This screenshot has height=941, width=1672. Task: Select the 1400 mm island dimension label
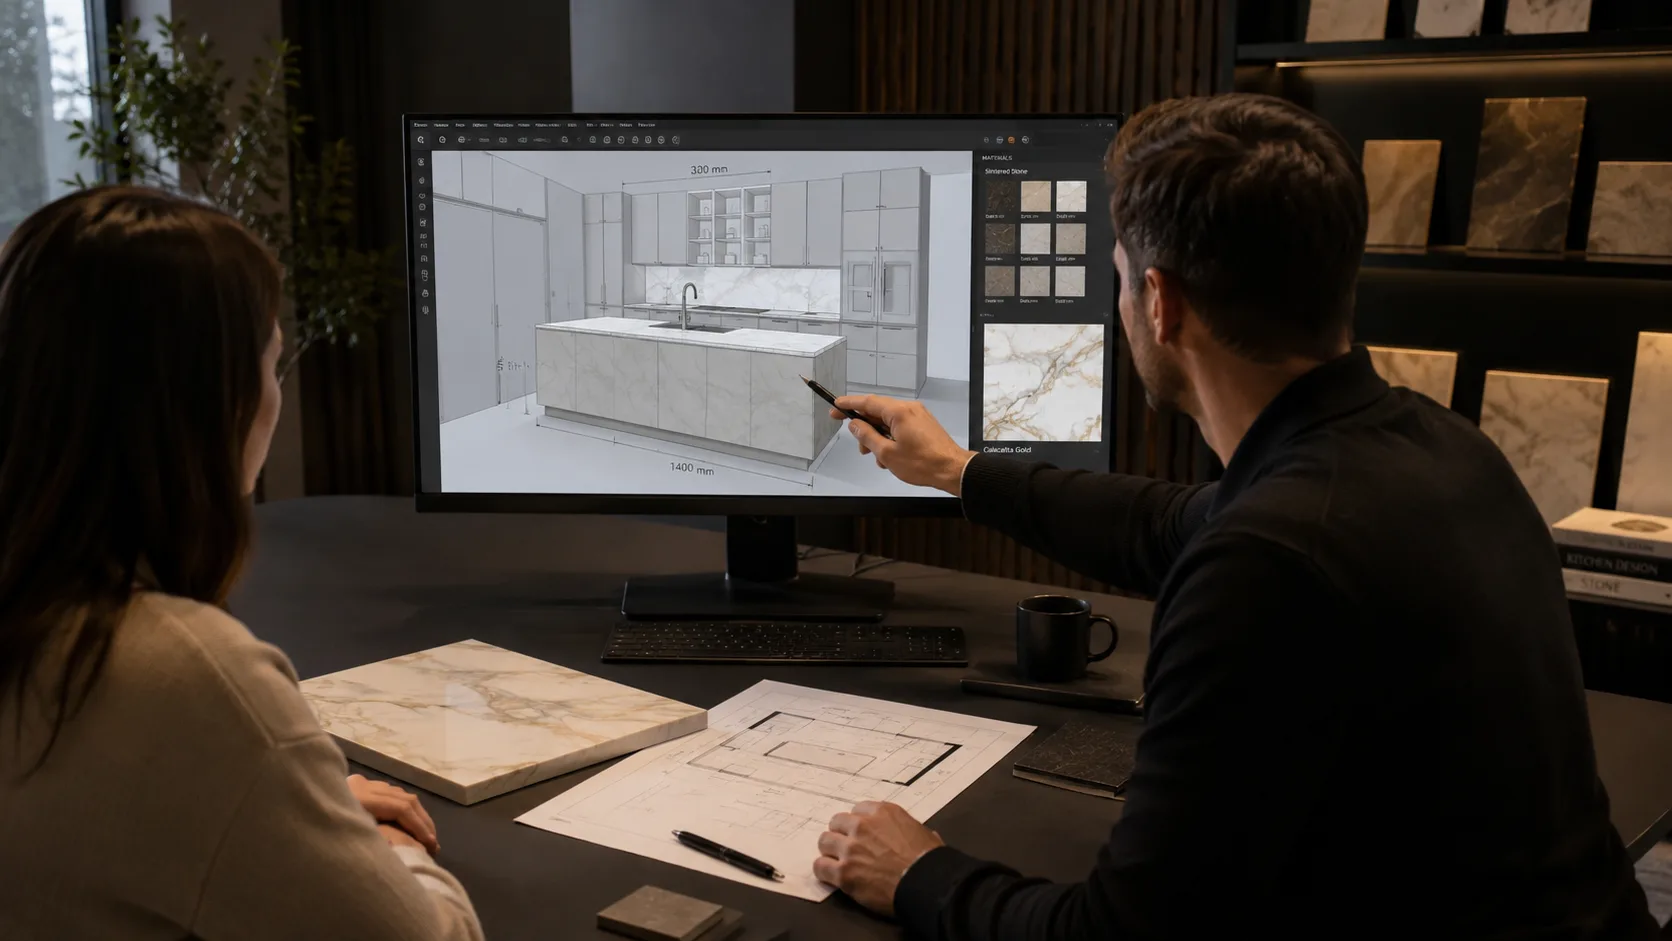(x=692, y=468)
